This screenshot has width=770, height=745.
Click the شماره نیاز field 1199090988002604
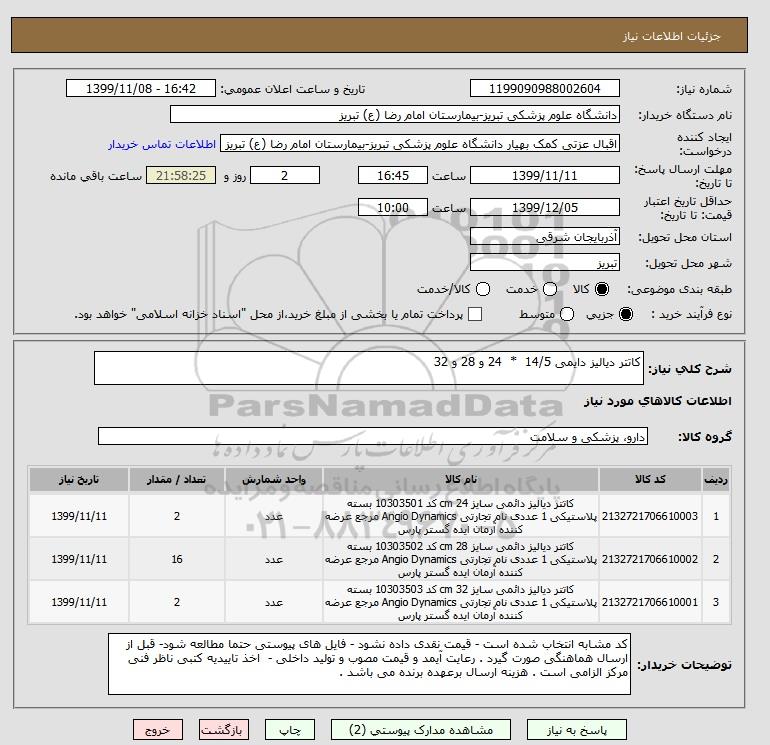(545, 88)
